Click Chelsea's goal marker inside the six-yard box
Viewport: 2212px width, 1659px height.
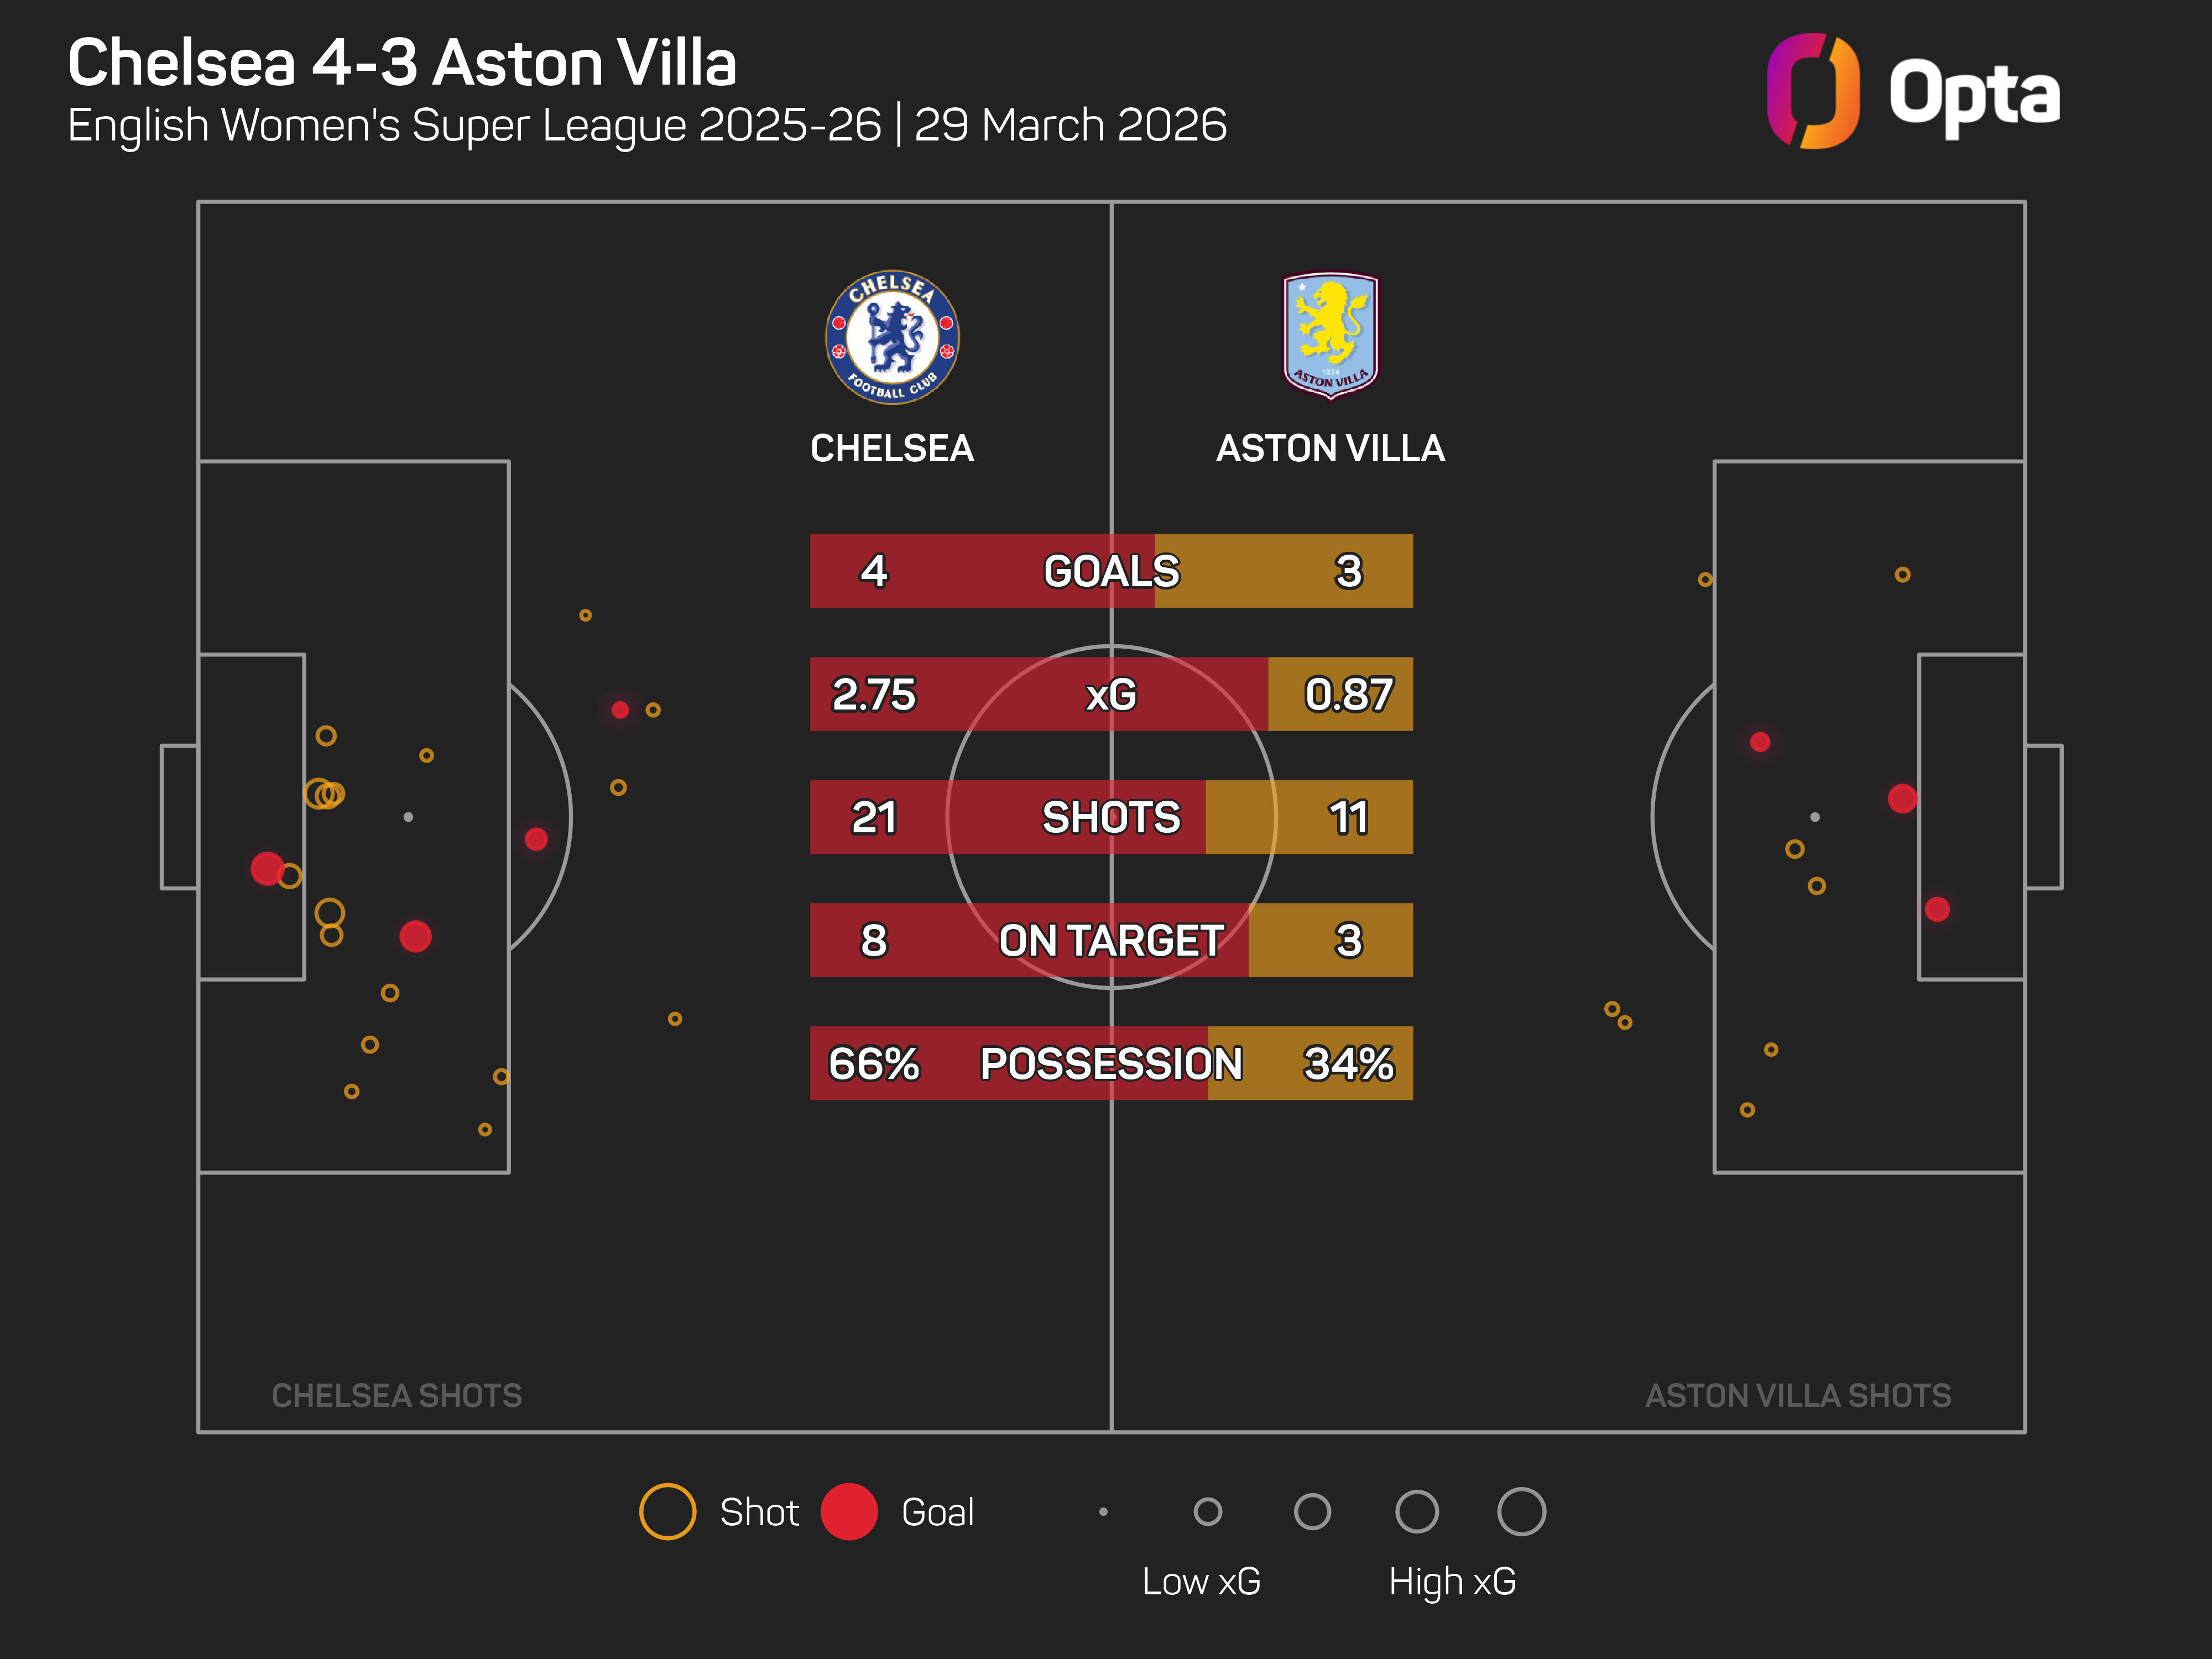(x=267, y=868)
